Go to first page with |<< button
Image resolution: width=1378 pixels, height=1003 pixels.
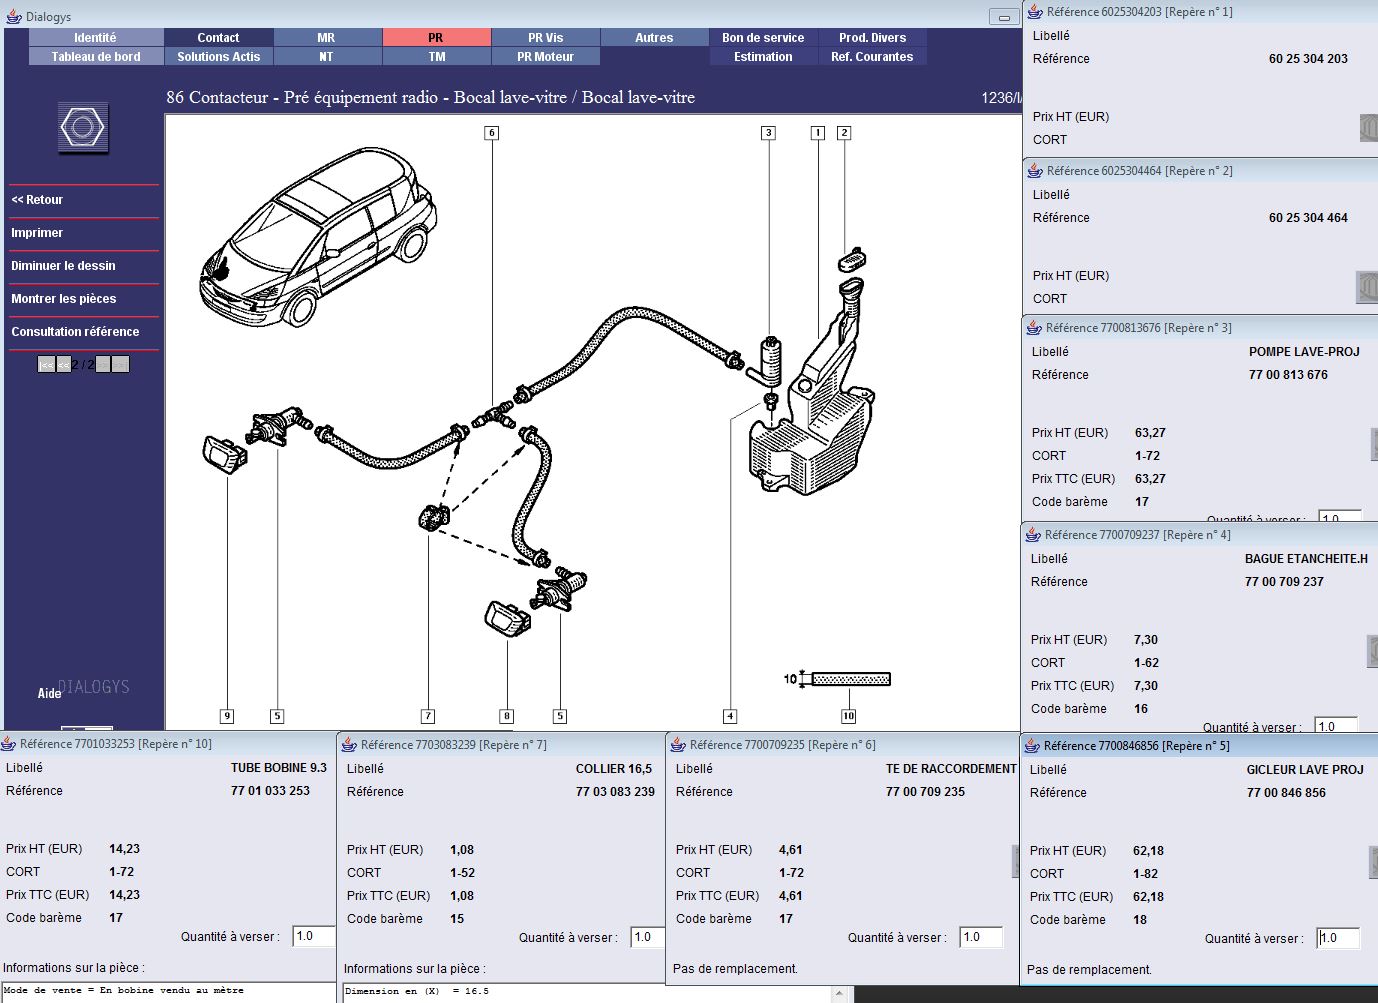tap(46, 365)
